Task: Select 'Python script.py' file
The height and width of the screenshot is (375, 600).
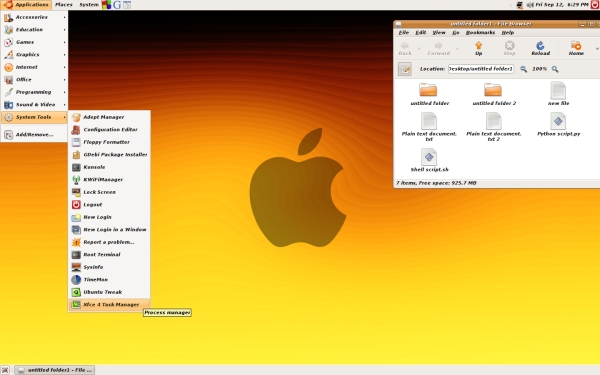Action: coord(558,121)
